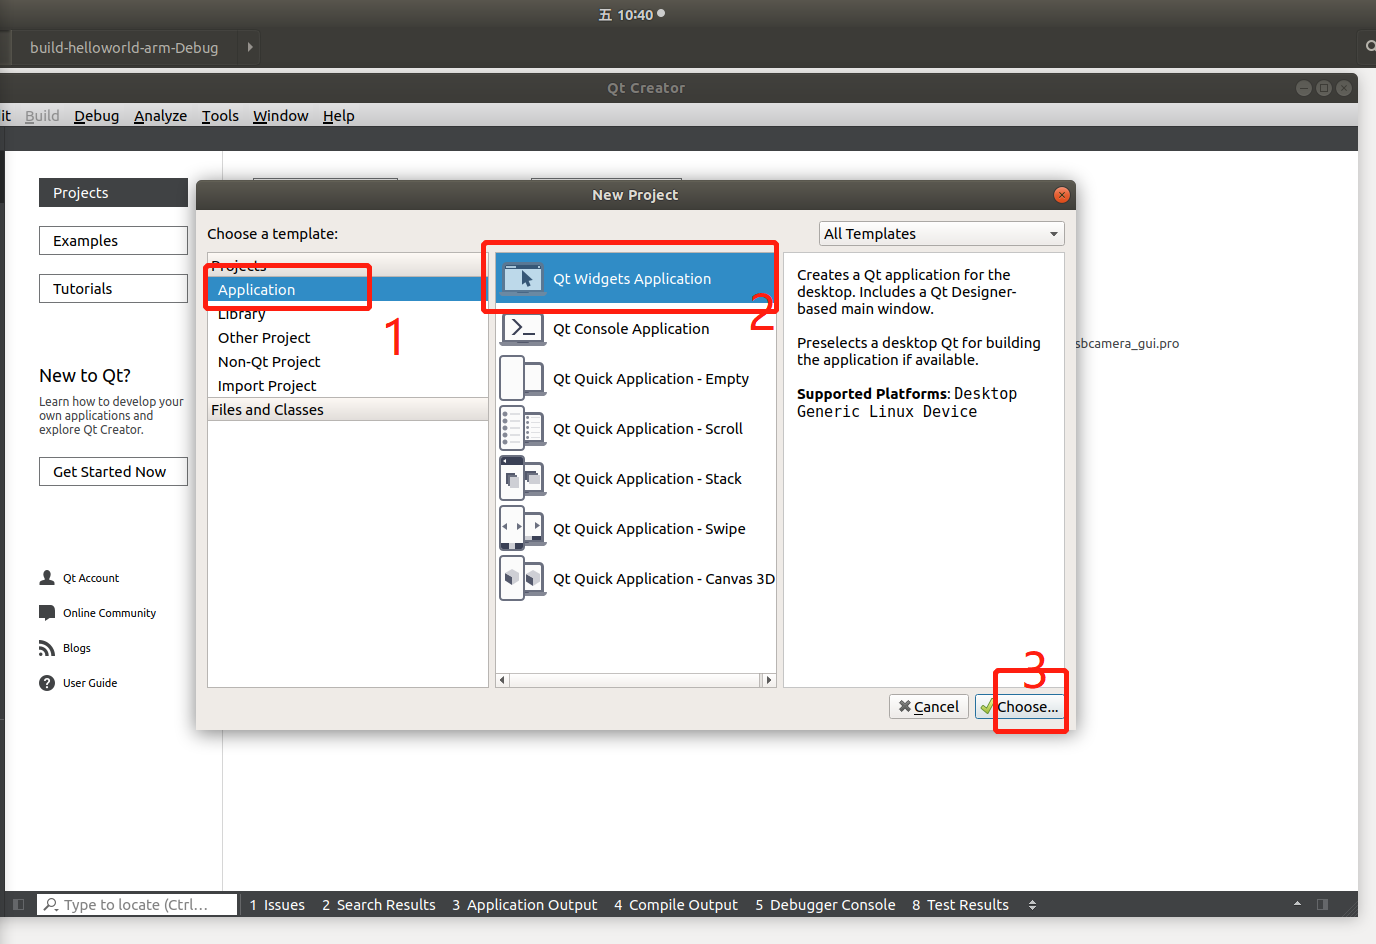This screenshot has width=1376, height=944.
Task: Pick the Qt Quick Application - Scroll icon
Action: [x=523, y=429]
